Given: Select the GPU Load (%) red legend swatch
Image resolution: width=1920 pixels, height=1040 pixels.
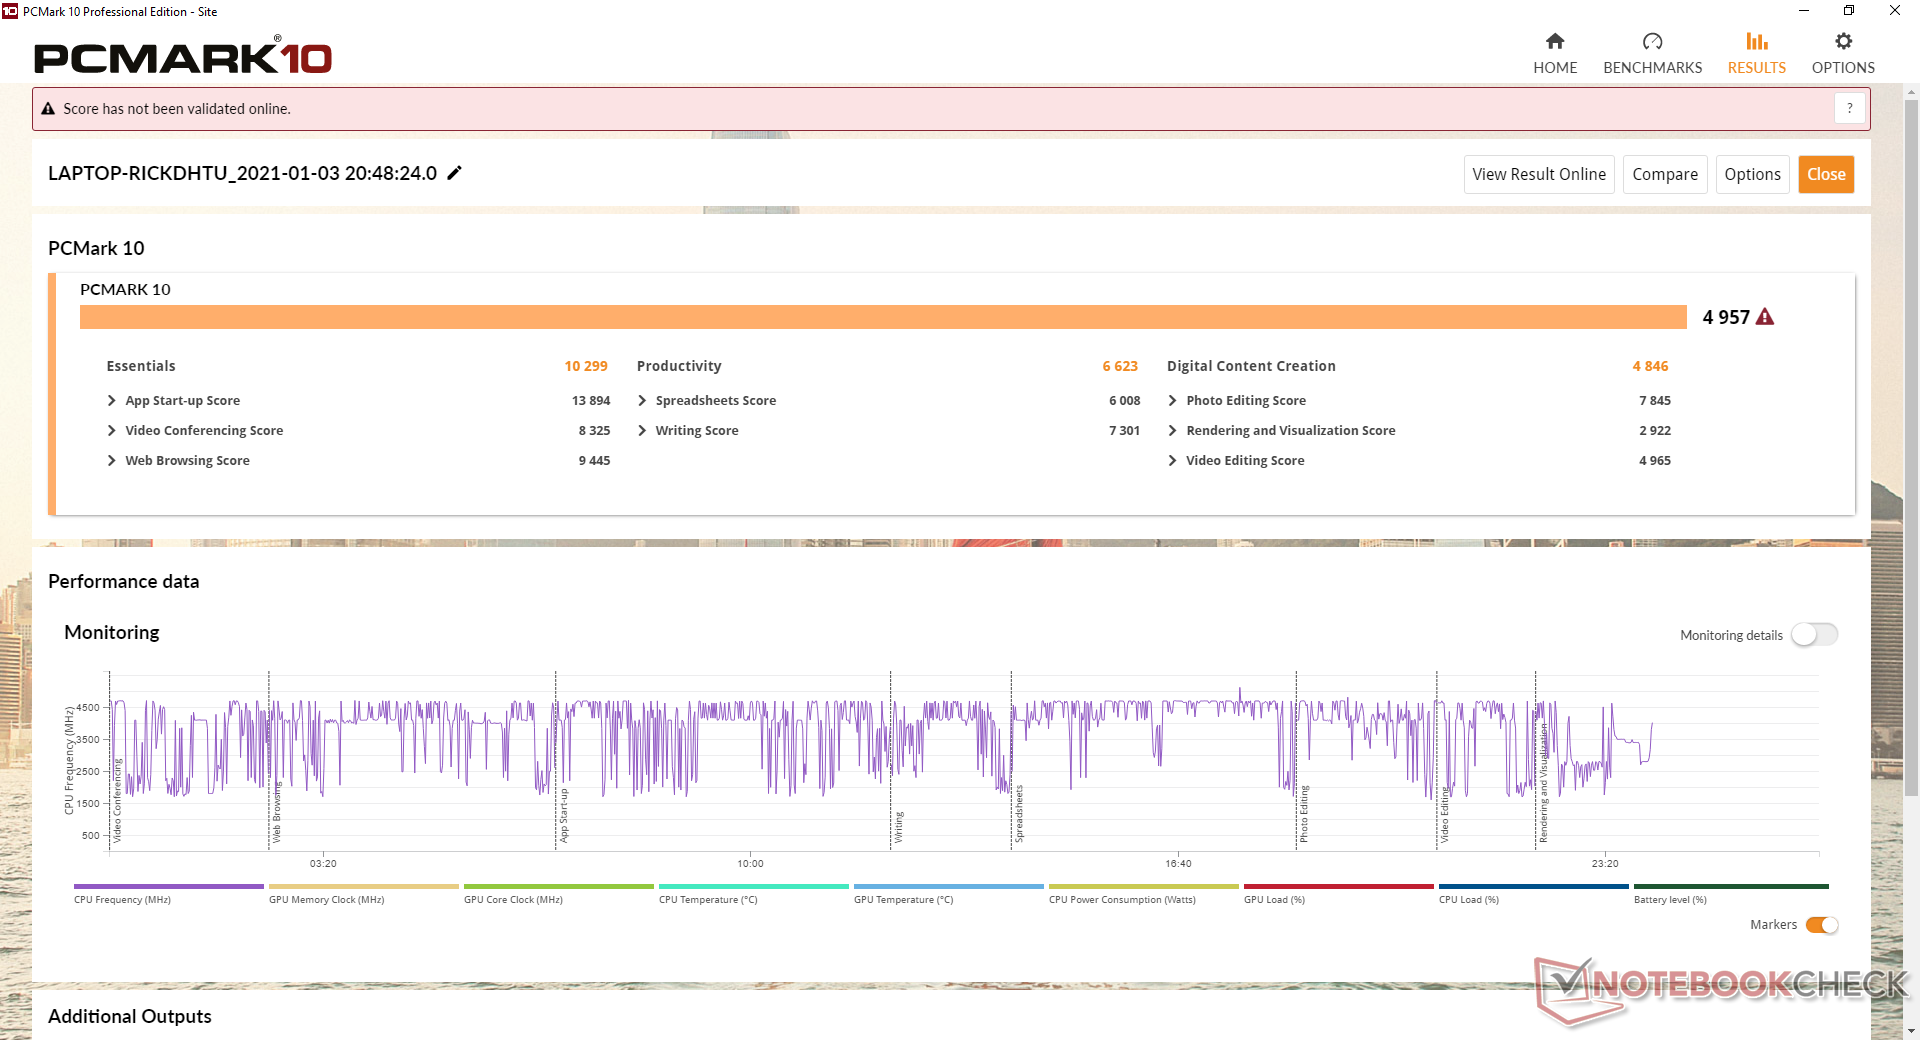Looking at the screenshot, I should pyautogui.click(x=1338, y=887).
